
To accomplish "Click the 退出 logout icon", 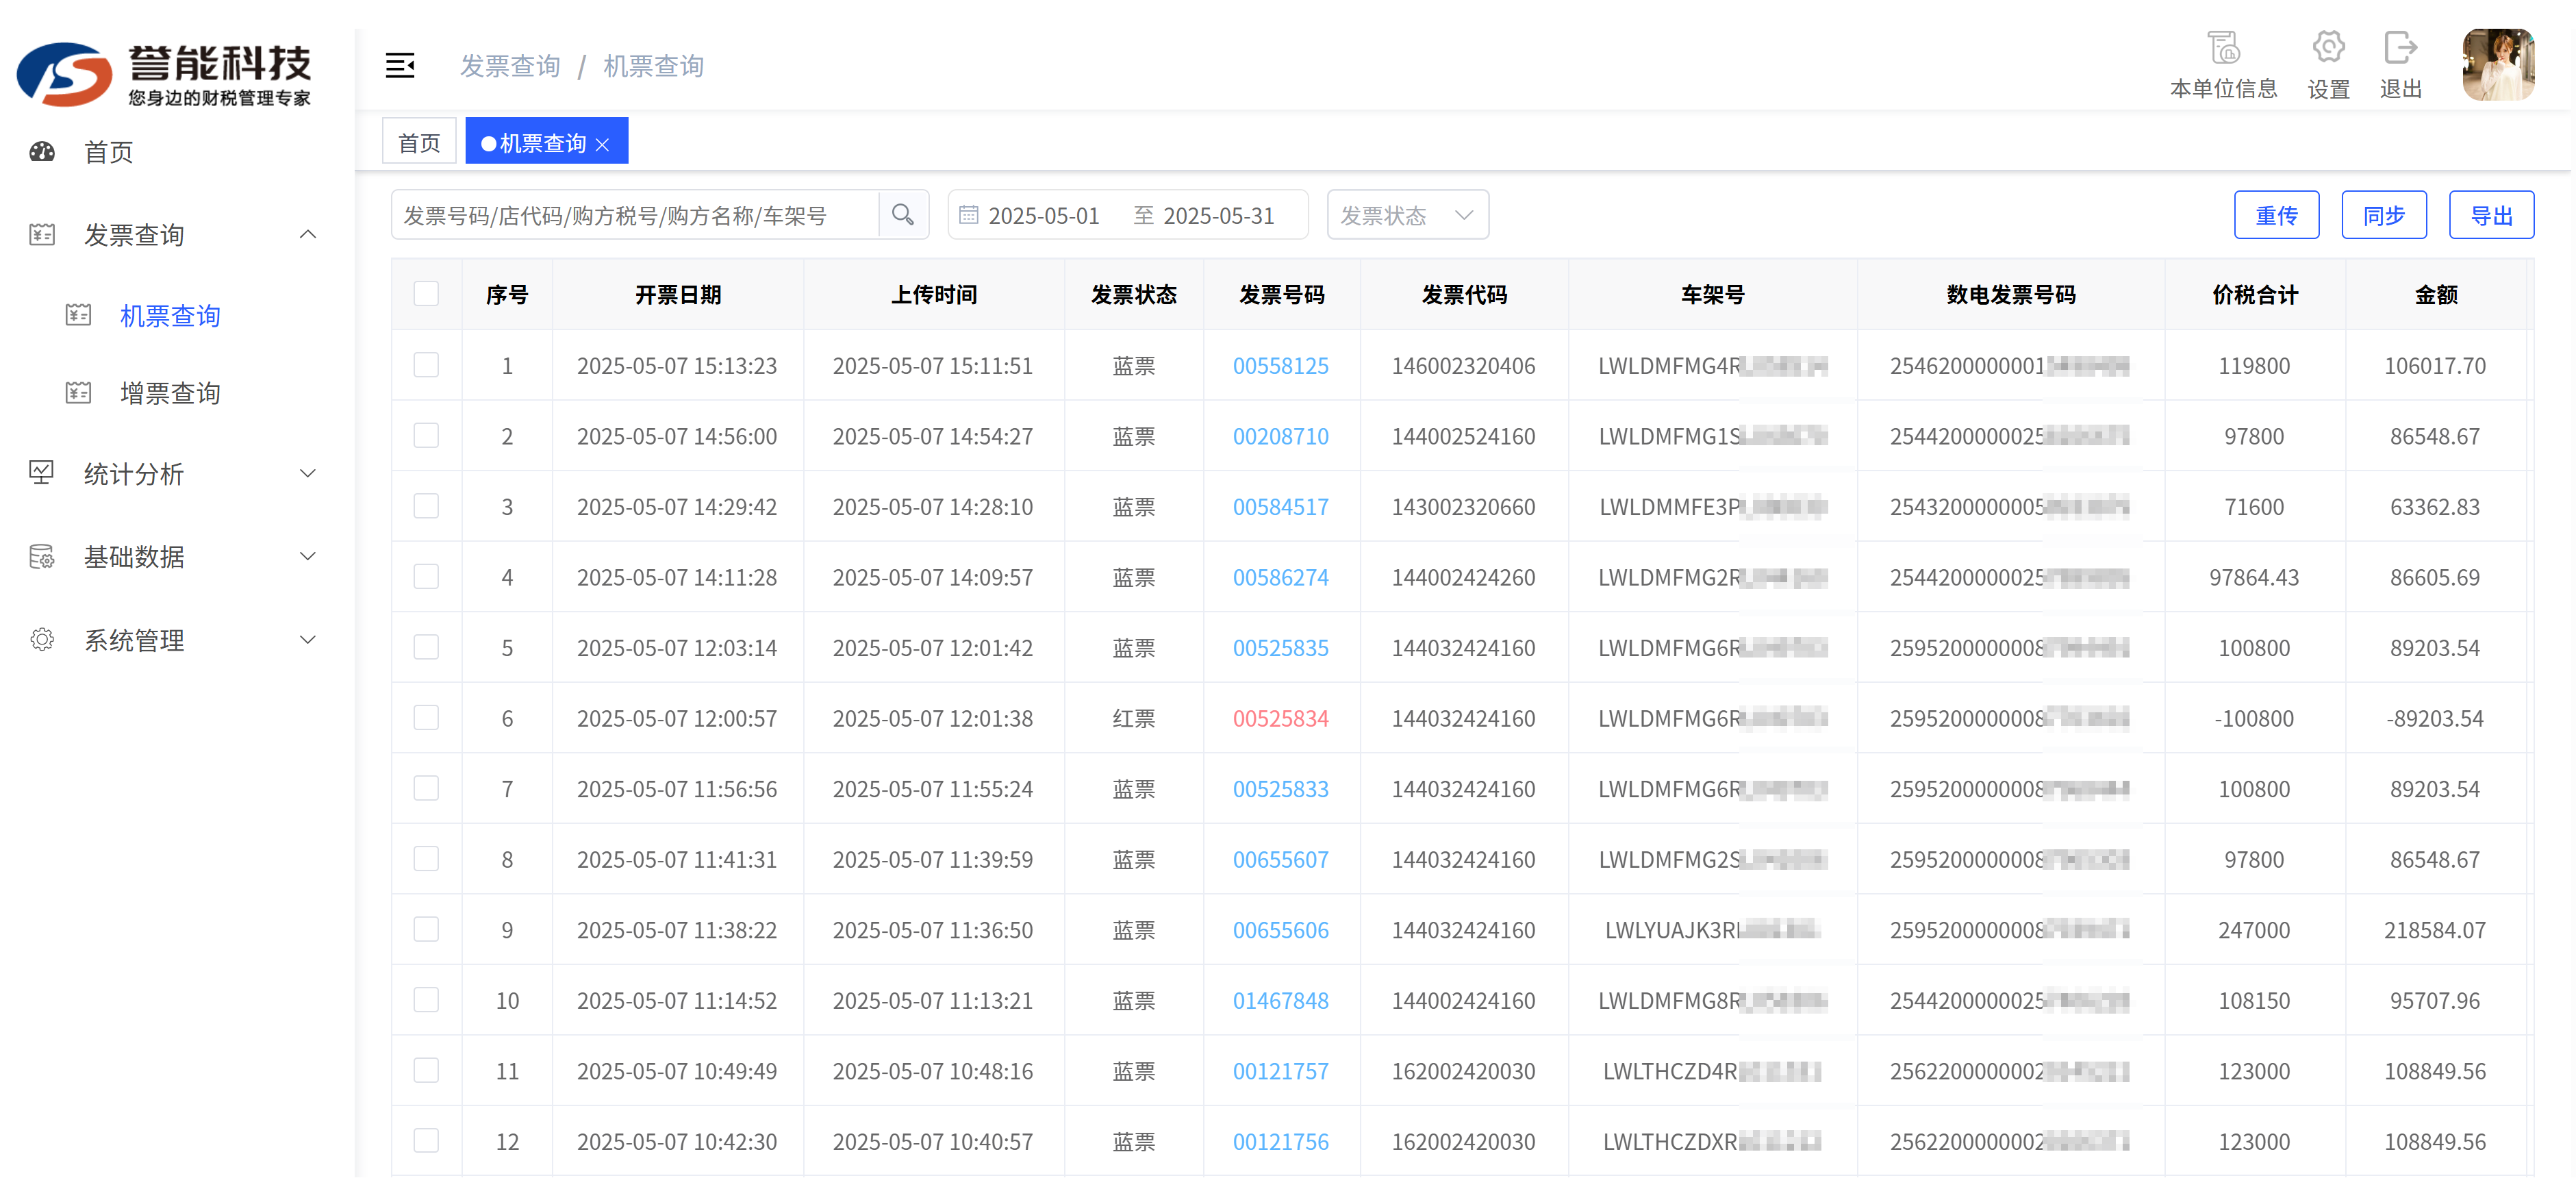I will (x=2401, y=47).
